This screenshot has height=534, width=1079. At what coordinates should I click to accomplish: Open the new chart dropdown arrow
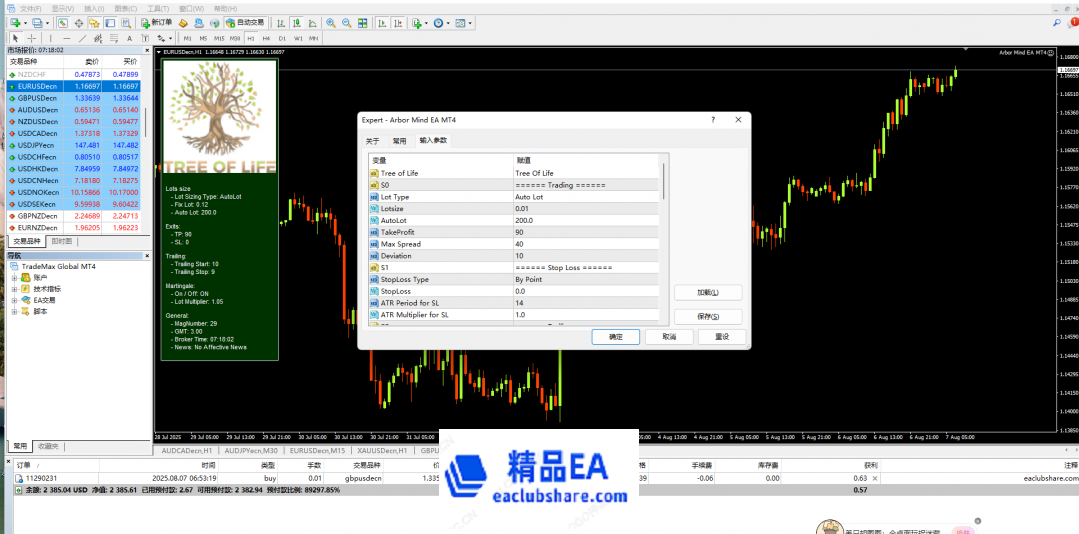tap(24, 22)
